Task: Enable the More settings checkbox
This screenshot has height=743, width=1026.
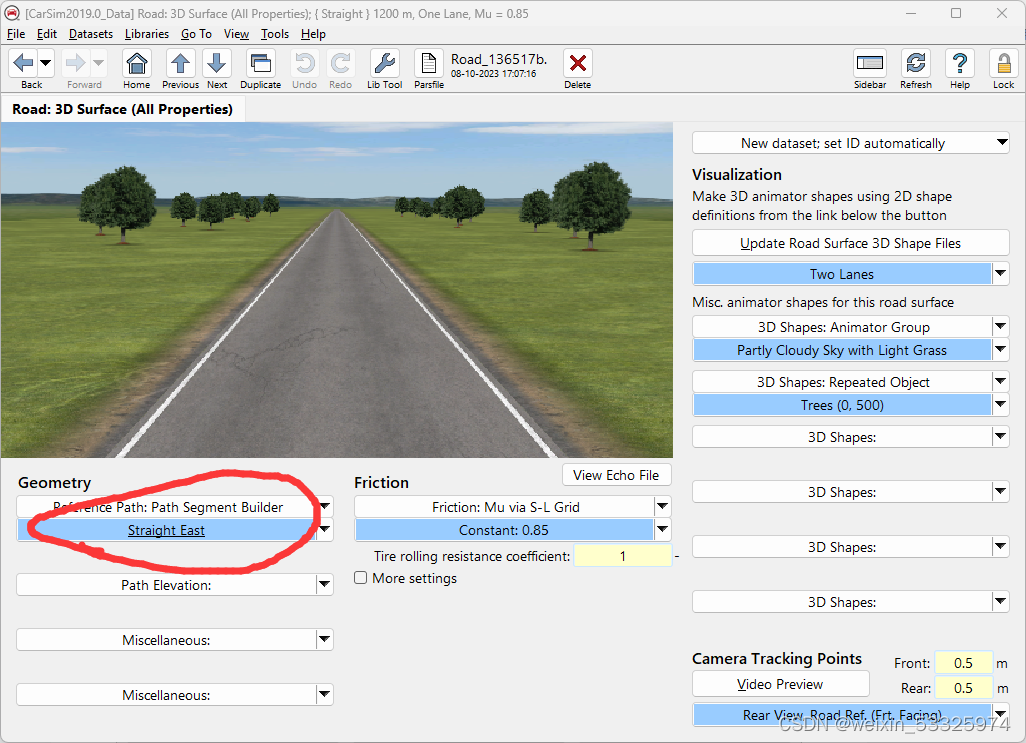Action: (360, 578)
